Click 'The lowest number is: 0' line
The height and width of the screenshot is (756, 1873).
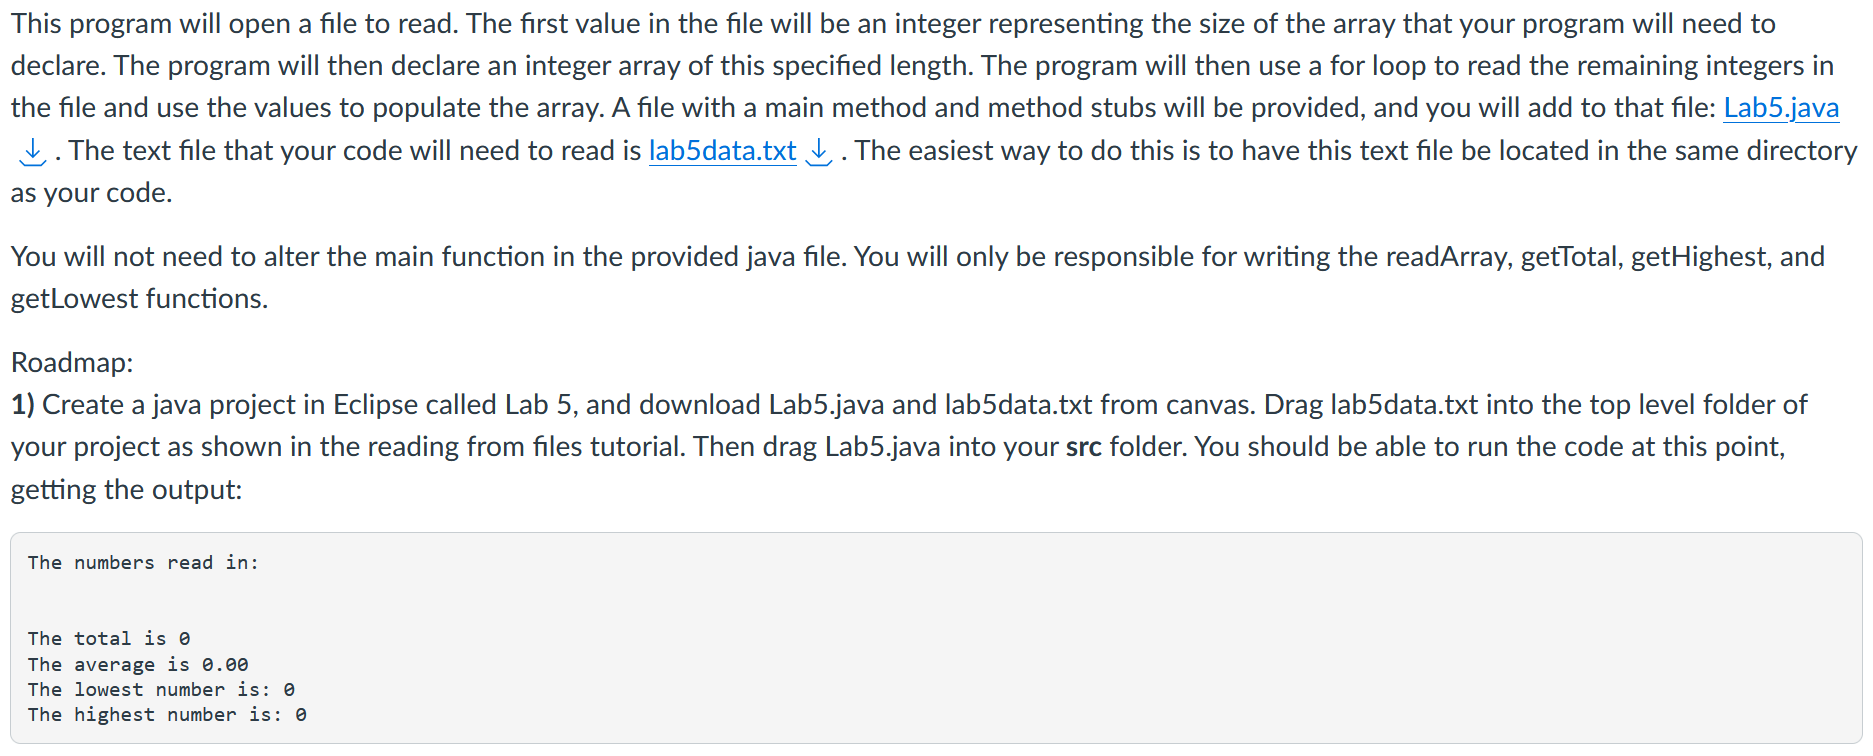coord(161,690)
